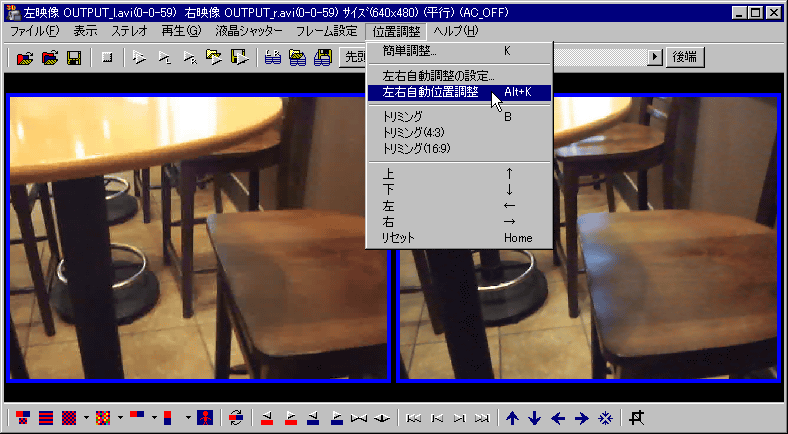Choose 左 (move left) menu entry
Viewport: 788px width, 434px height.
pyautogui.click(x=459, y=206)
